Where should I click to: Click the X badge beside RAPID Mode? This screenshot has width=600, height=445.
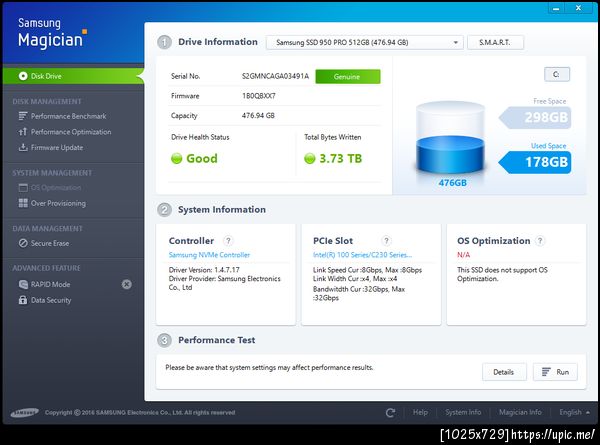point(127,284)
